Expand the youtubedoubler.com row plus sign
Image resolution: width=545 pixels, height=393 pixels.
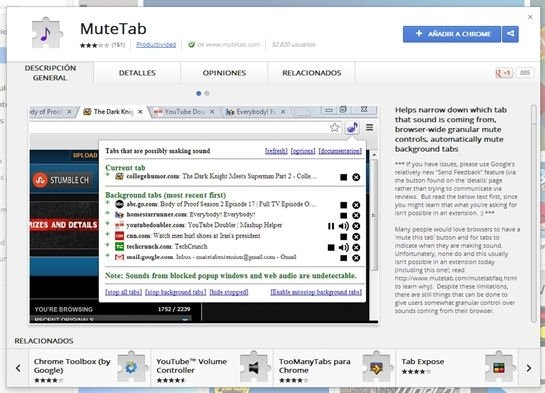click(108, 223)
